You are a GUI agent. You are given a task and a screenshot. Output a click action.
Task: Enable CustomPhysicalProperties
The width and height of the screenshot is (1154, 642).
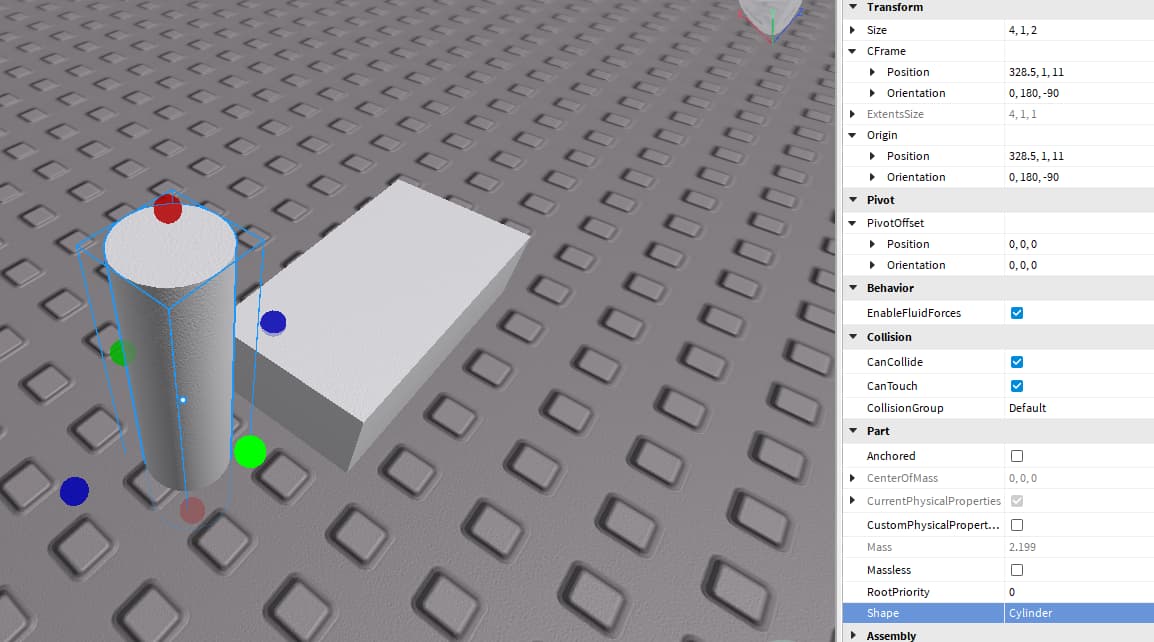pos(1017,524)
